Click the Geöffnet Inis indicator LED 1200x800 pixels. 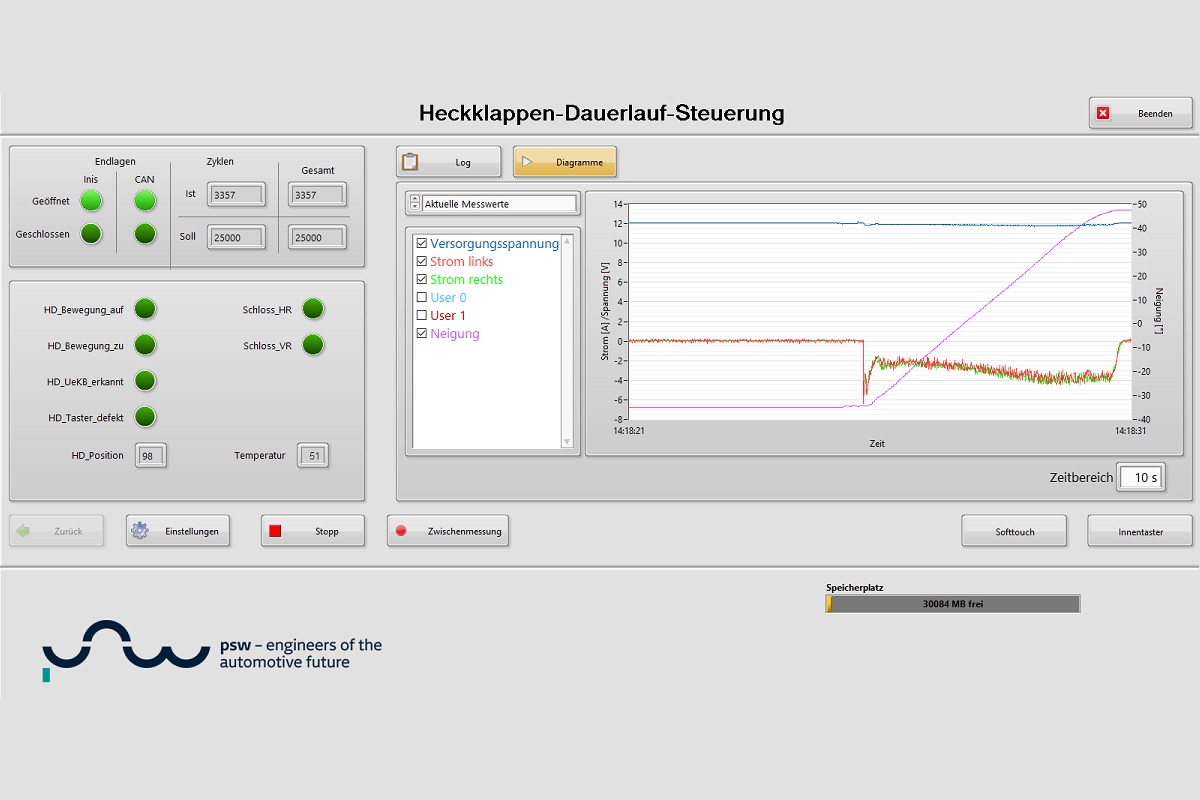tap(91, 201)
